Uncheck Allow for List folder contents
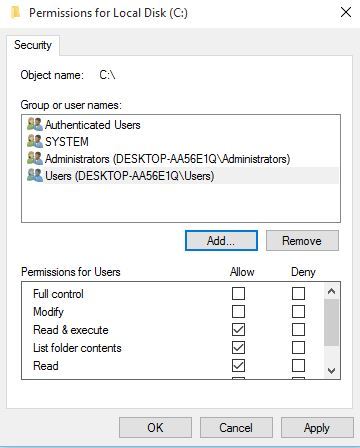Screen dimensions: 360x448 [x=238, y=348]
